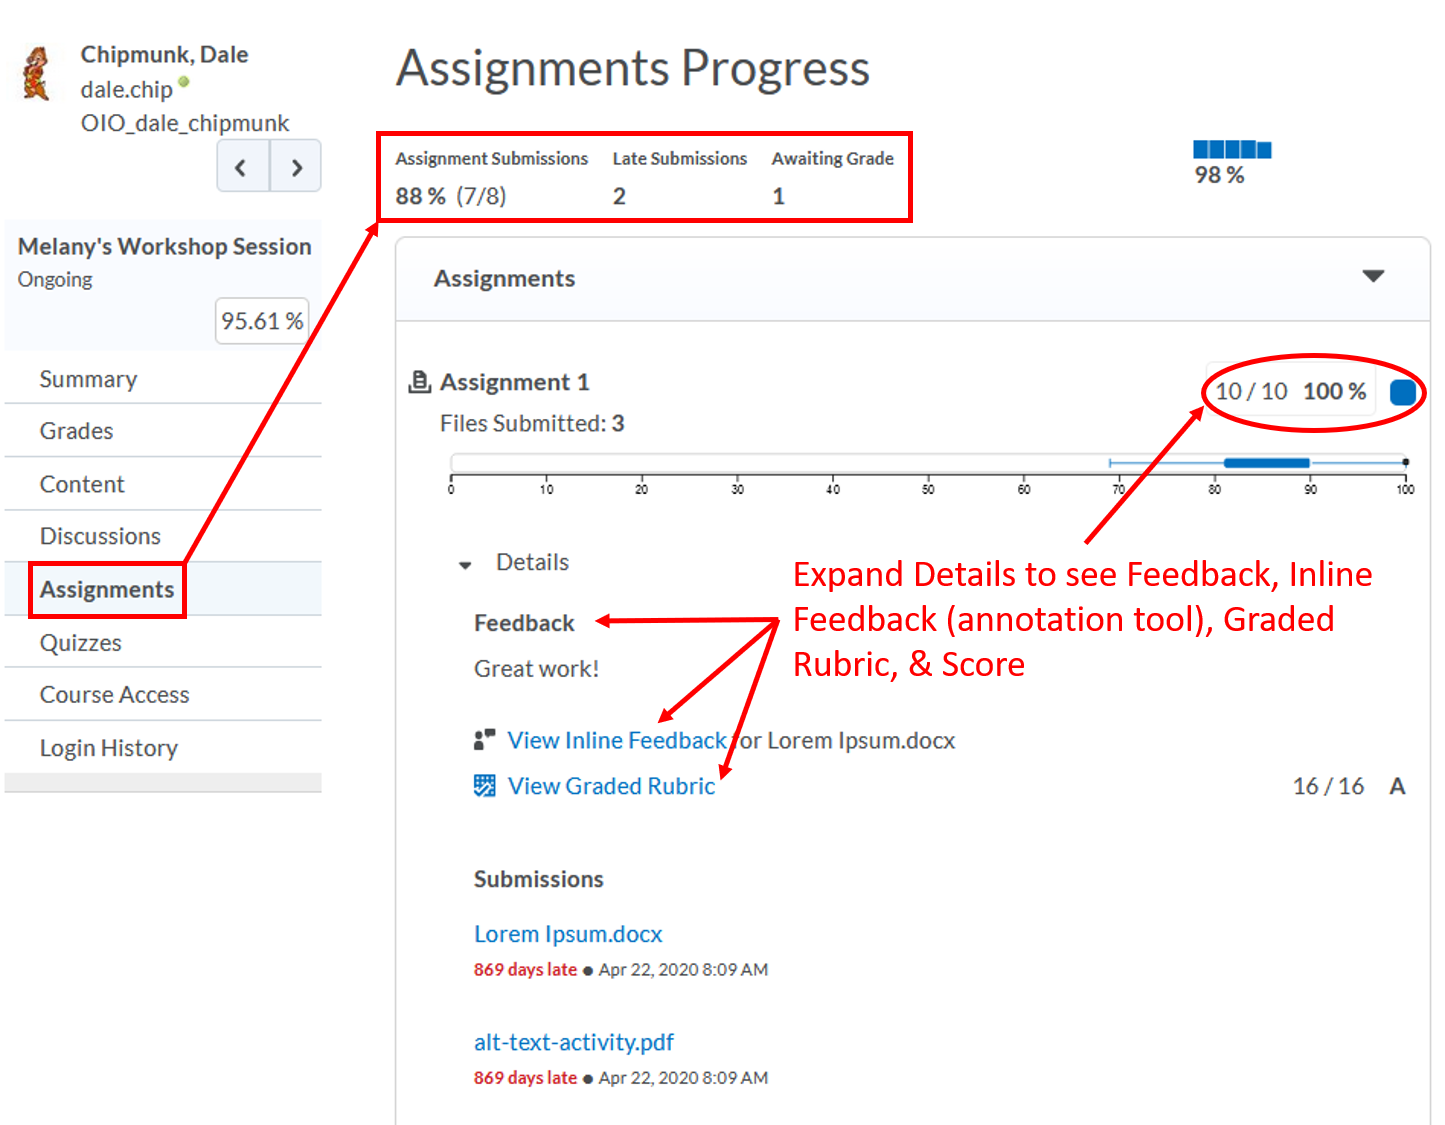Open the previous learner with the left arrow
This screenshot has width=1445, height=1125.
pyautogui.click(x=242, y=166)
